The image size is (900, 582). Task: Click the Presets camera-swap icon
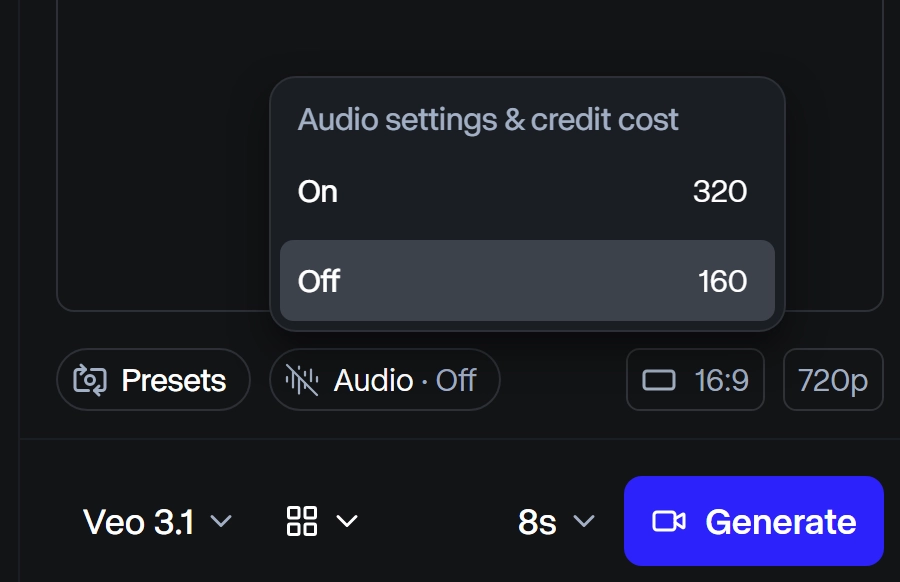point(90,380)
